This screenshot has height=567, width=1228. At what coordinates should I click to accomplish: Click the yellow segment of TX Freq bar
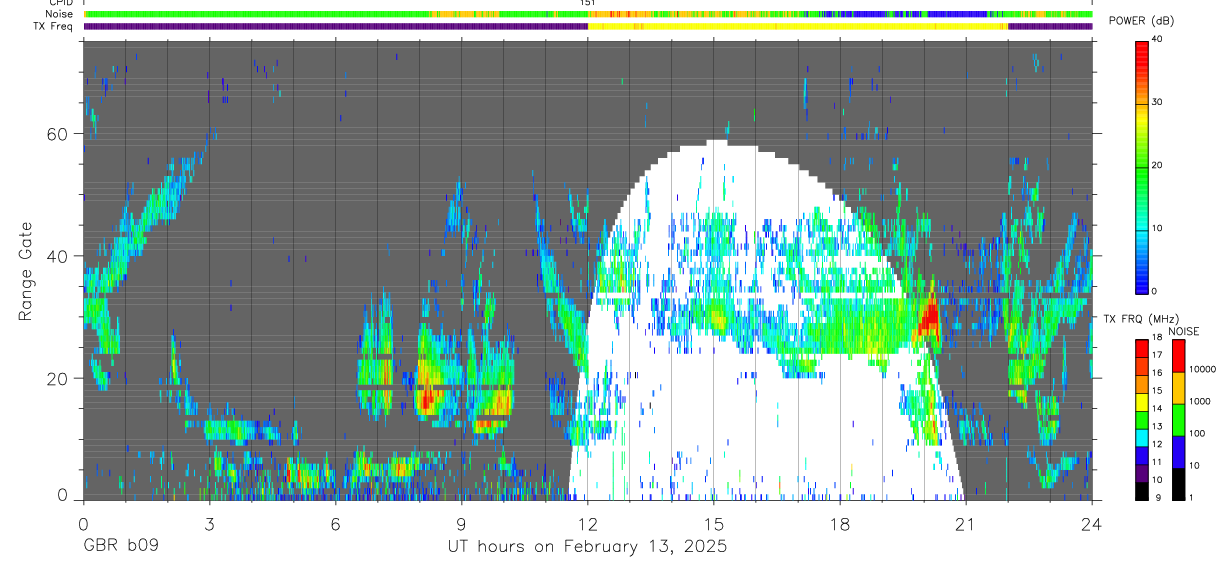click(x=798, y=26)
